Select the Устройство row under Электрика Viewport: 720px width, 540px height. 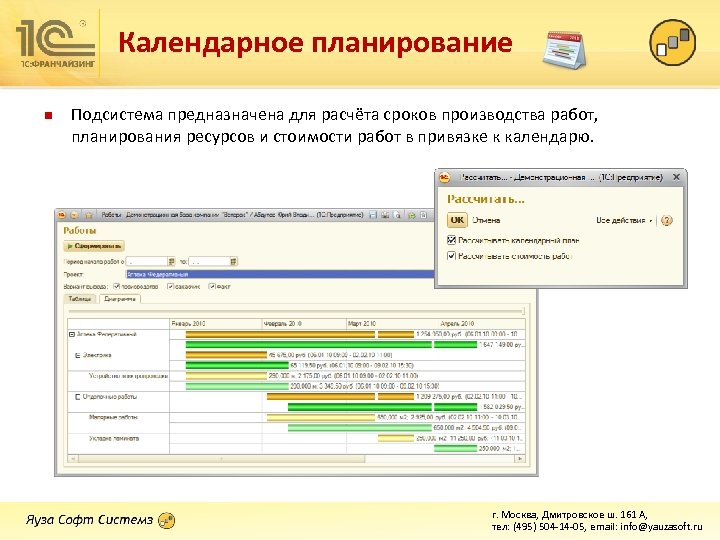click(x=118, y=381)
